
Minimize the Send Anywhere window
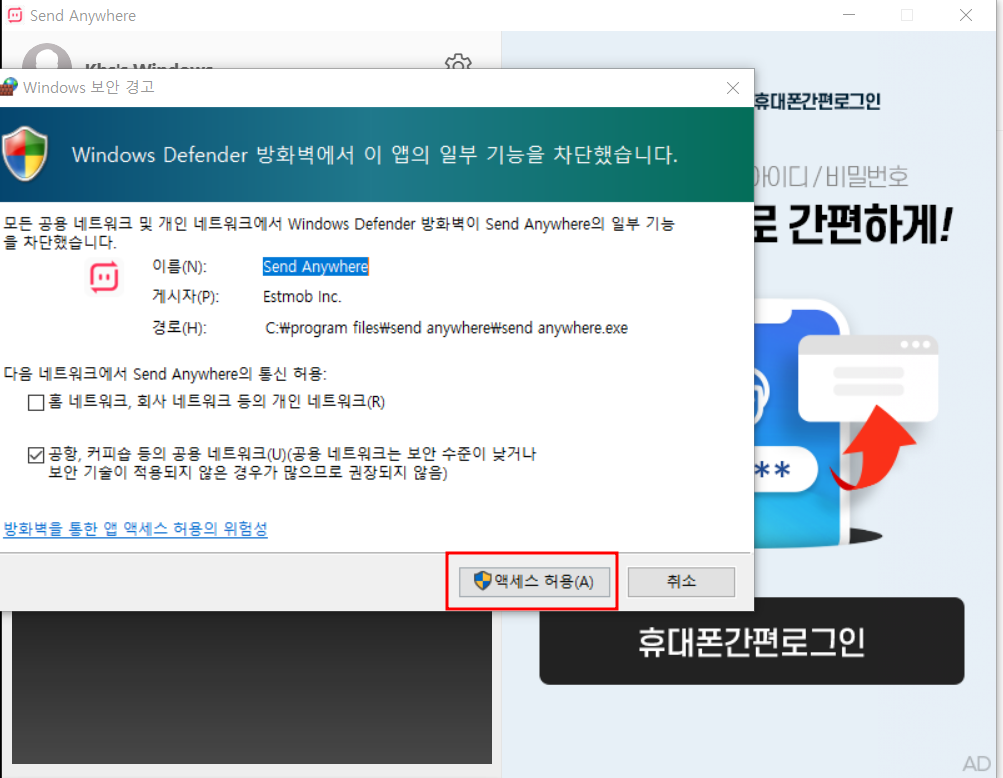coord(849,15)
